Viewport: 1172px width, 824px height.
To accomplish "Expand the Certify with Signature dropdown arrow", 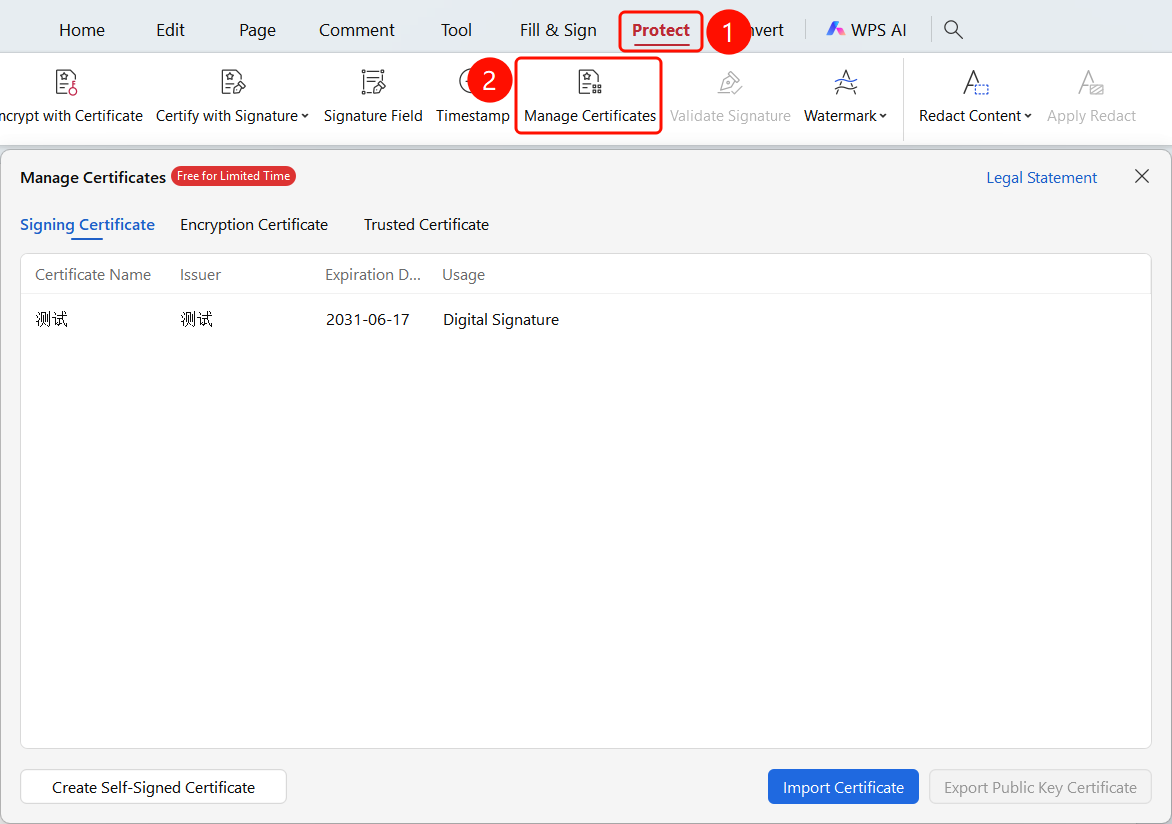I will pos(305,117).
